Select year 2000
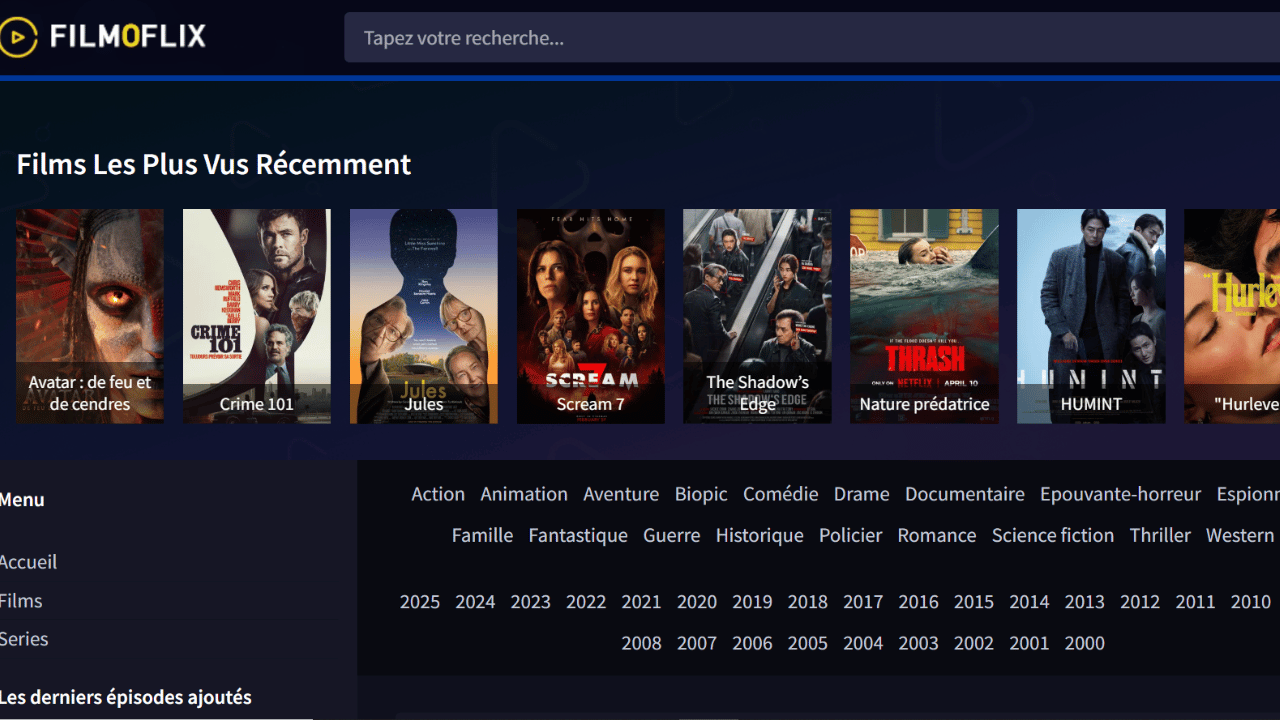This screenshot has height=720, width=1280. (x=1084, y=643)
